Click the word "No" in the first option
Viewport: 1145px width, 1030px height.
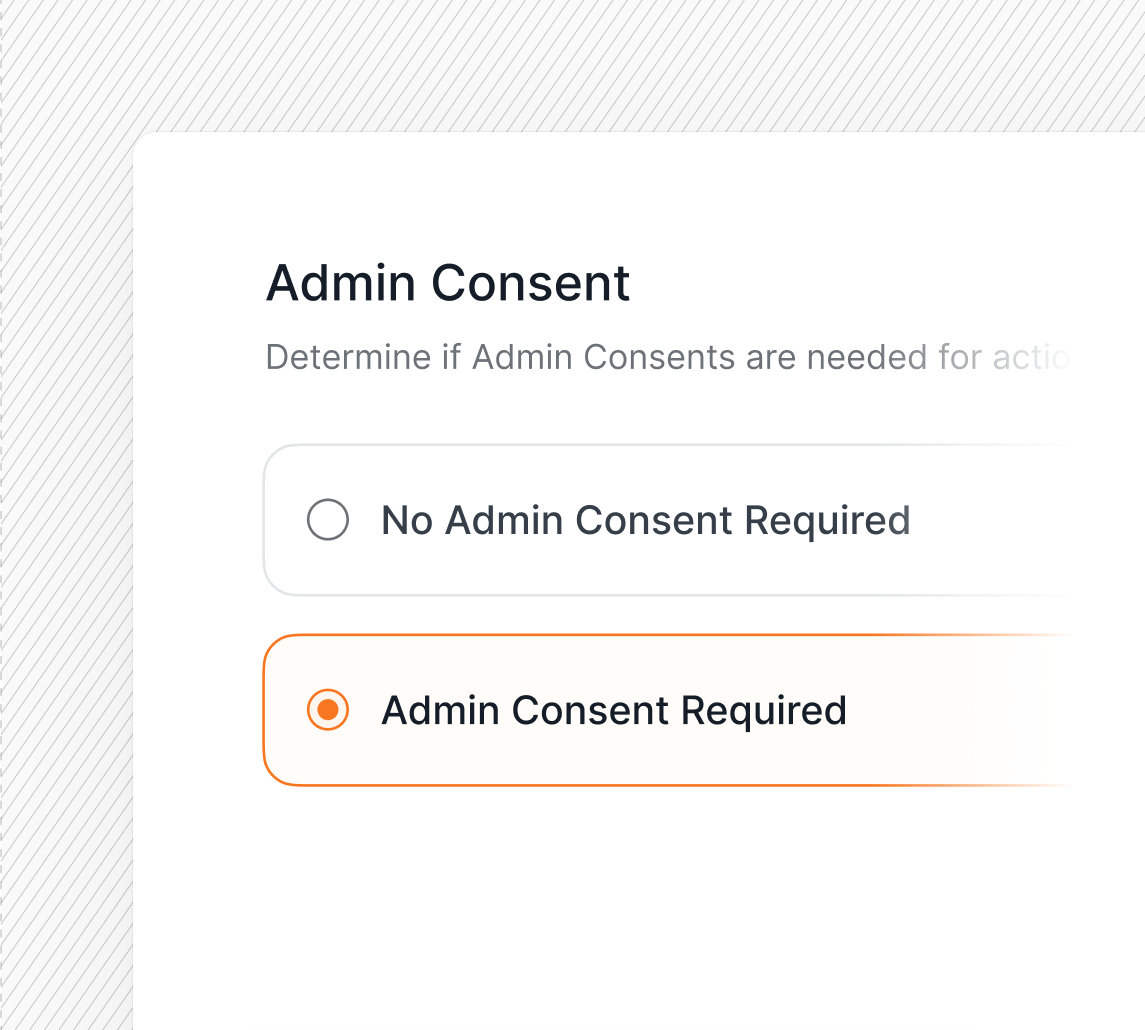click(407, 521)
